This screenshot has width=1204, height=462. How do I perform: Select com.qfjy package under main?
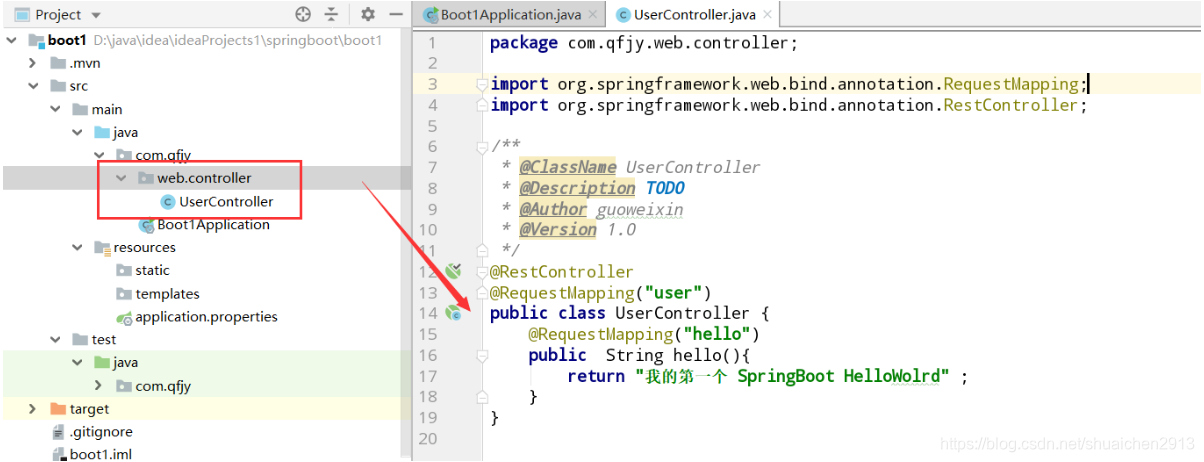pos(163,155)
